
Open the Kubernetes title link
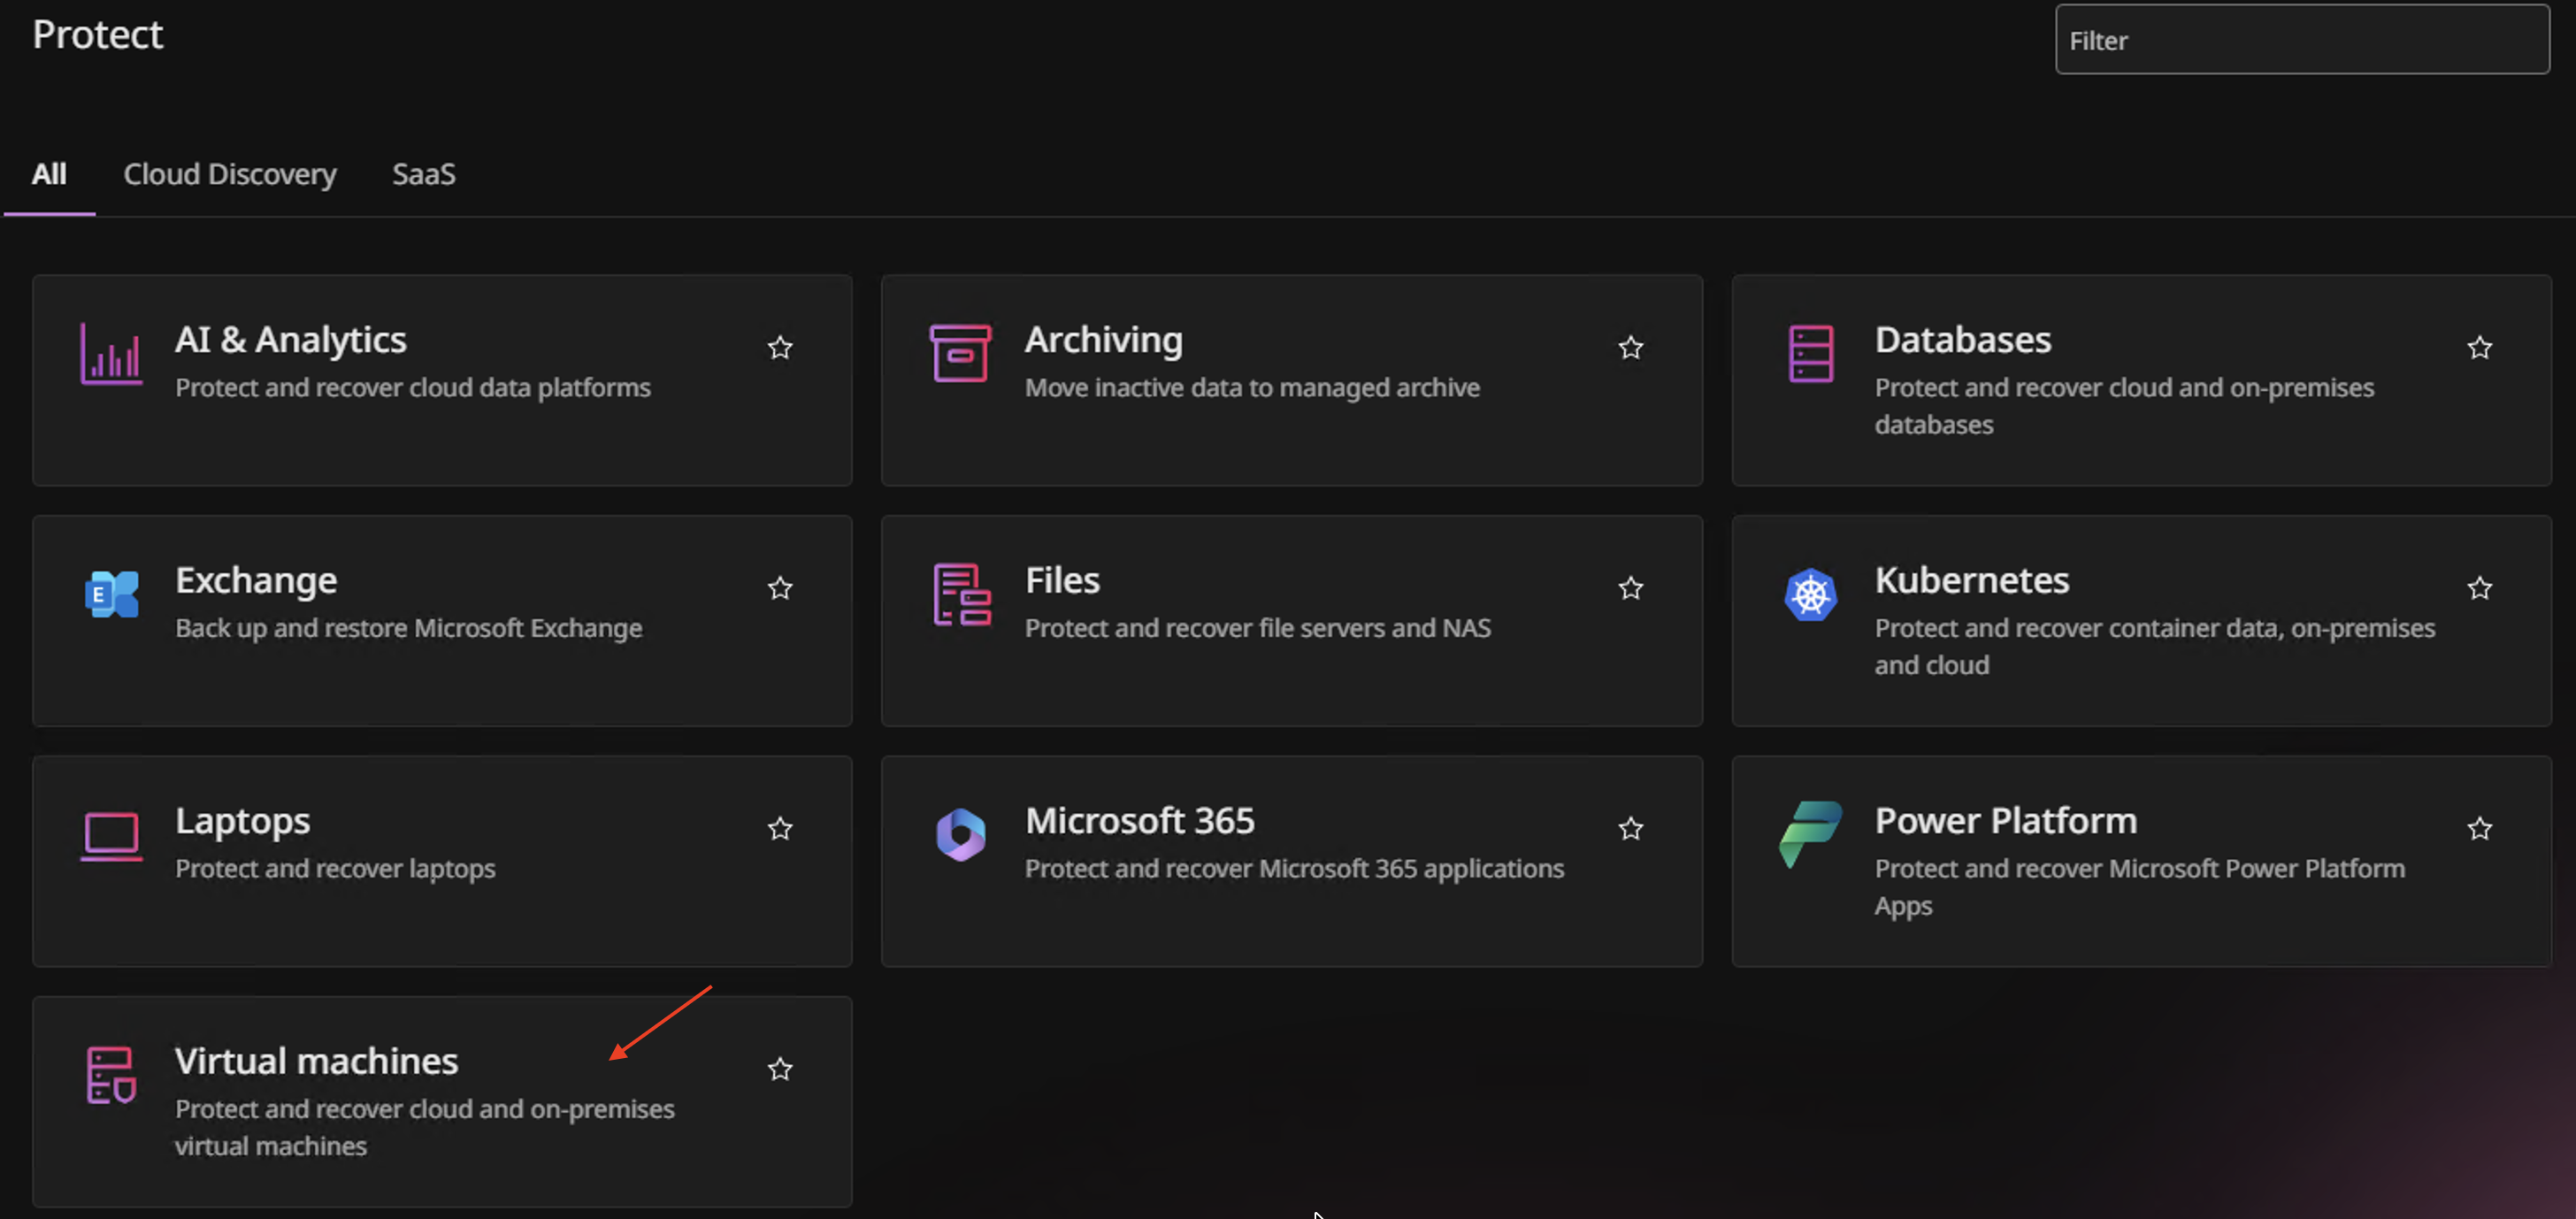tap(1971, 581)
